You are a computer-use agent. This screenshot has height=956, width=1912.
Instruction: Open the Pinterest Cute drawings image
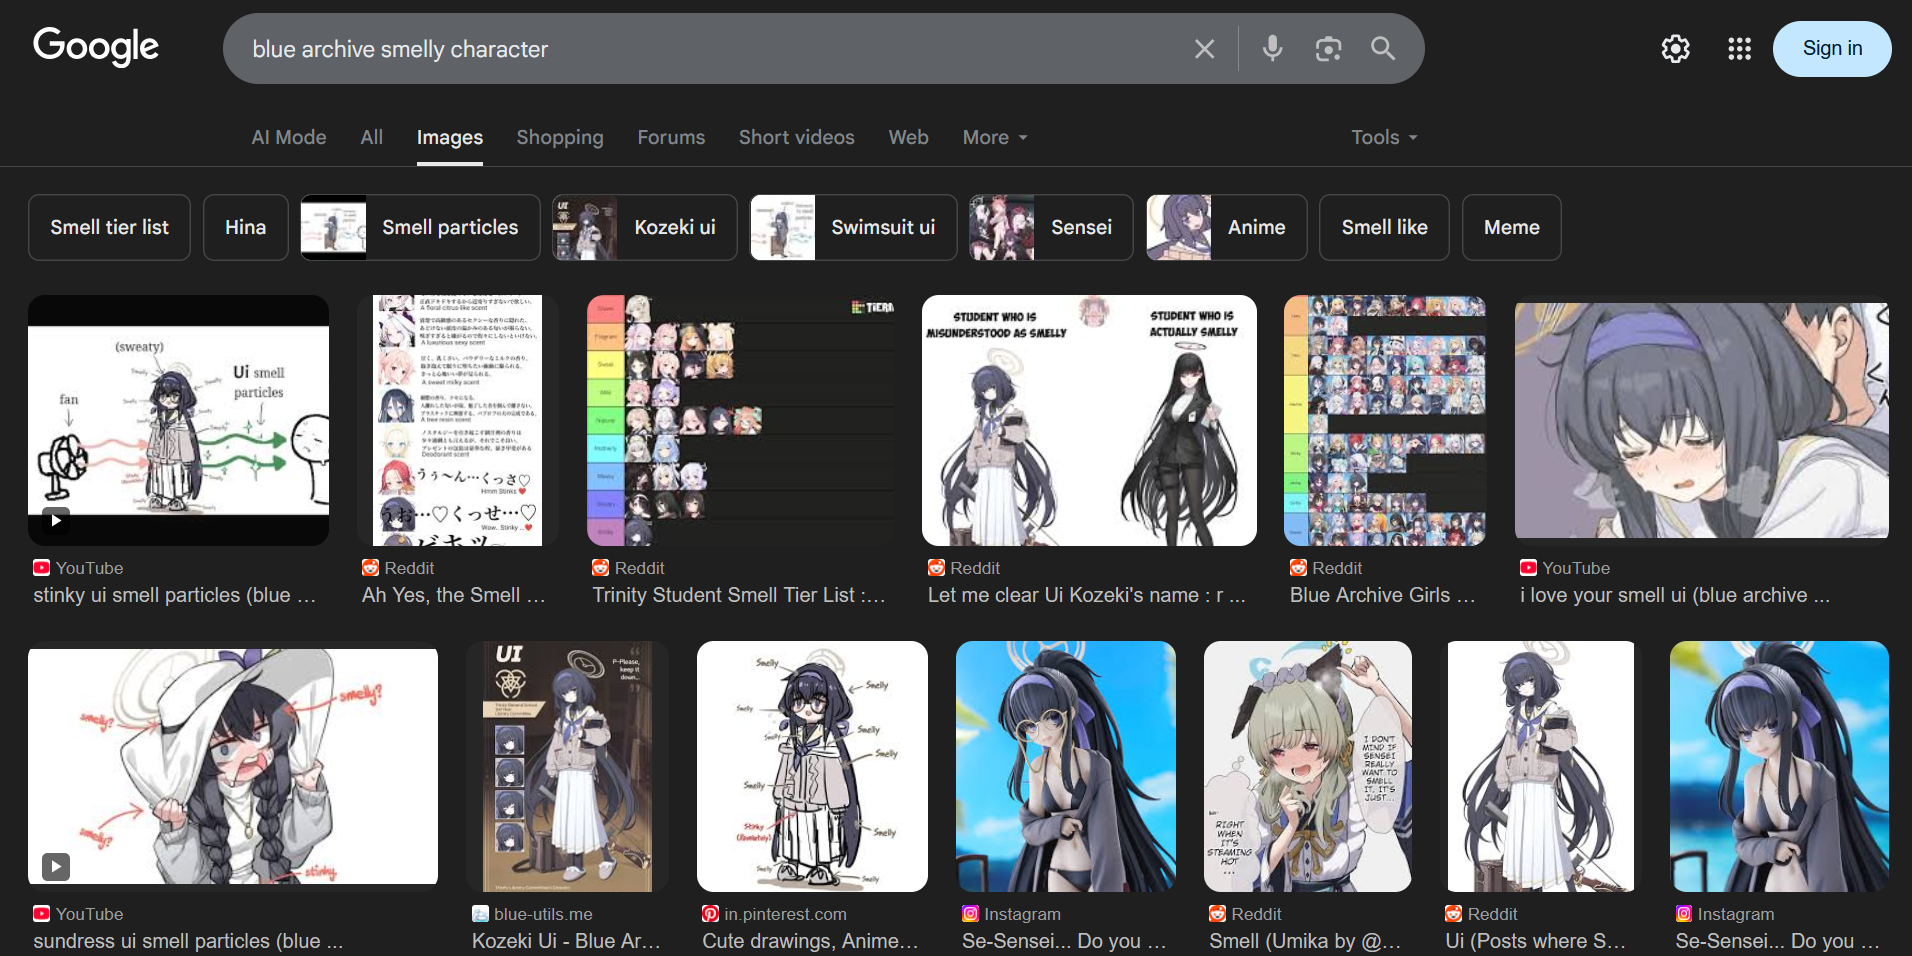tap(812, 766)
